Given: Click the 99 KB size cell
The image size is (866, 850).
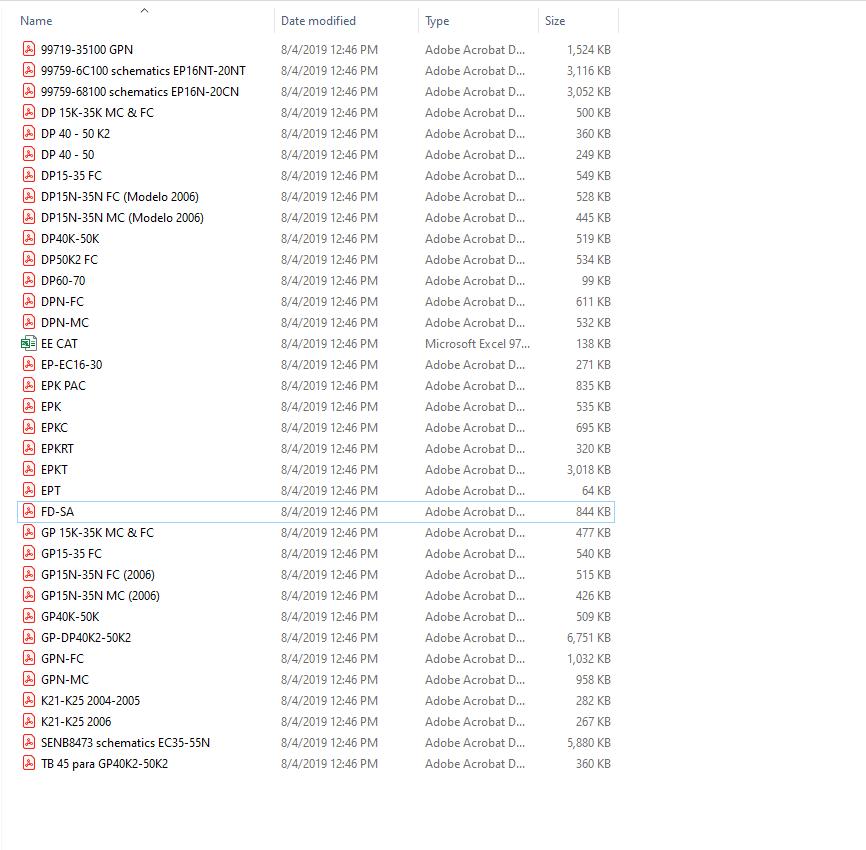Looking at the screenshot, I should [x=596, y=281].
